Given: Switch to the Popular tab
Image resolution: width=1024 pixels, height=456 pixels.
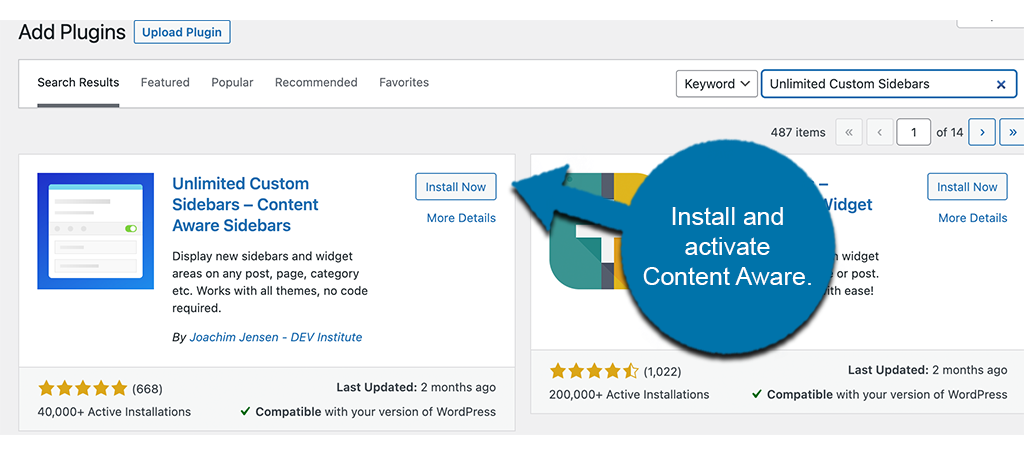Looking at the screenshot, I should click(232, 83).
